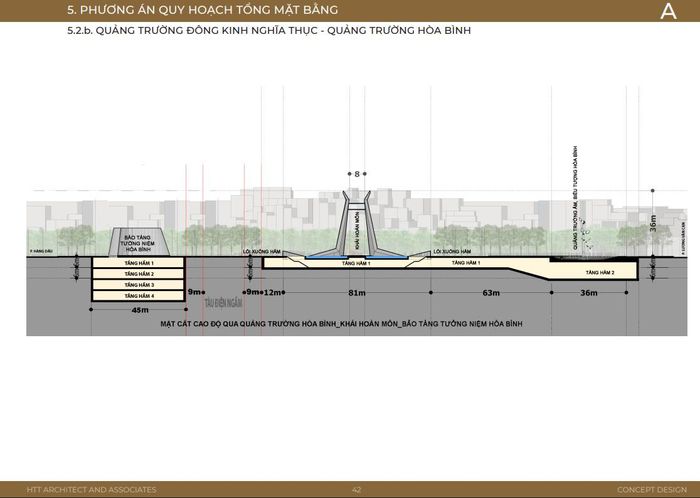Click the '8' dimension above the arch

(x=357, y=174)
